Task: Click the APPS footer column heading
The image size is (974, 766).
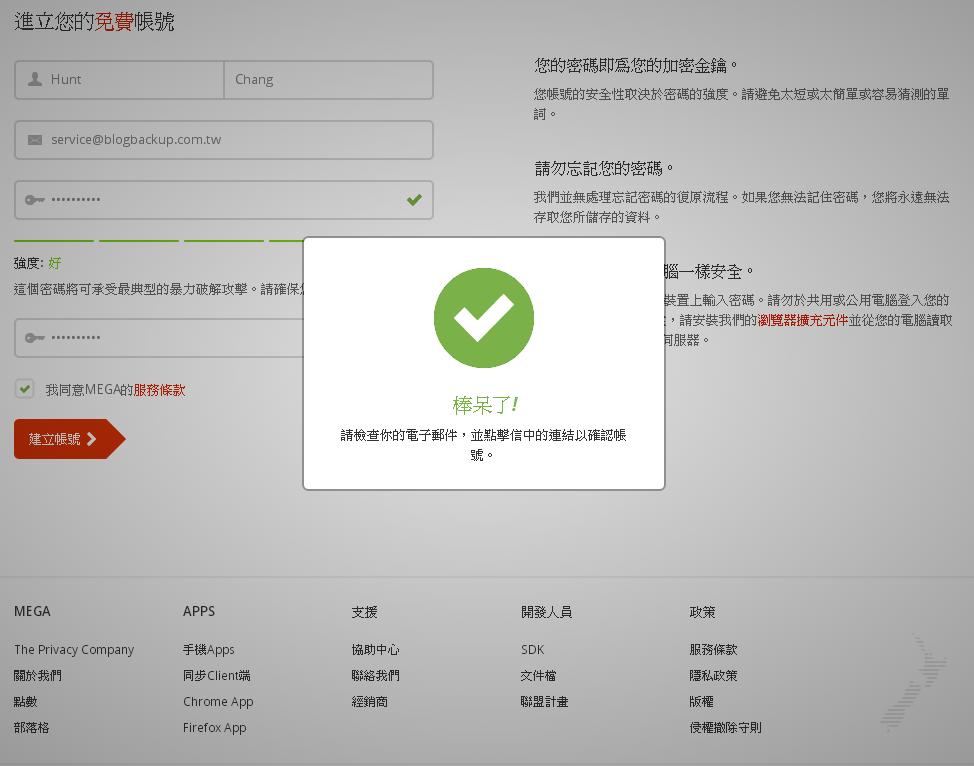Action: click(199, 611)
